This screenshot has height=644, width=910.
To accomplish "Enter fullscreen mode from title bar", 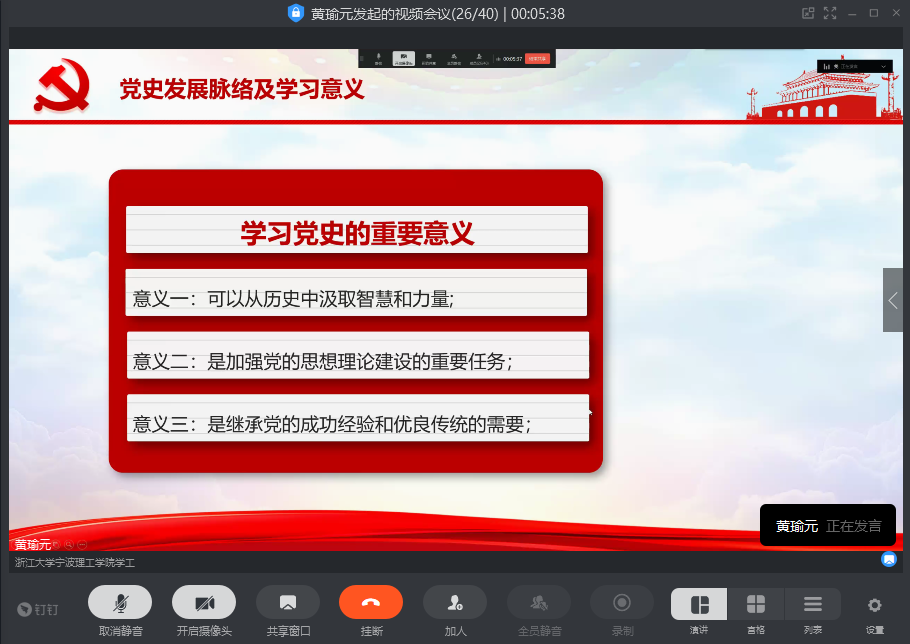I will pos(830,13).
